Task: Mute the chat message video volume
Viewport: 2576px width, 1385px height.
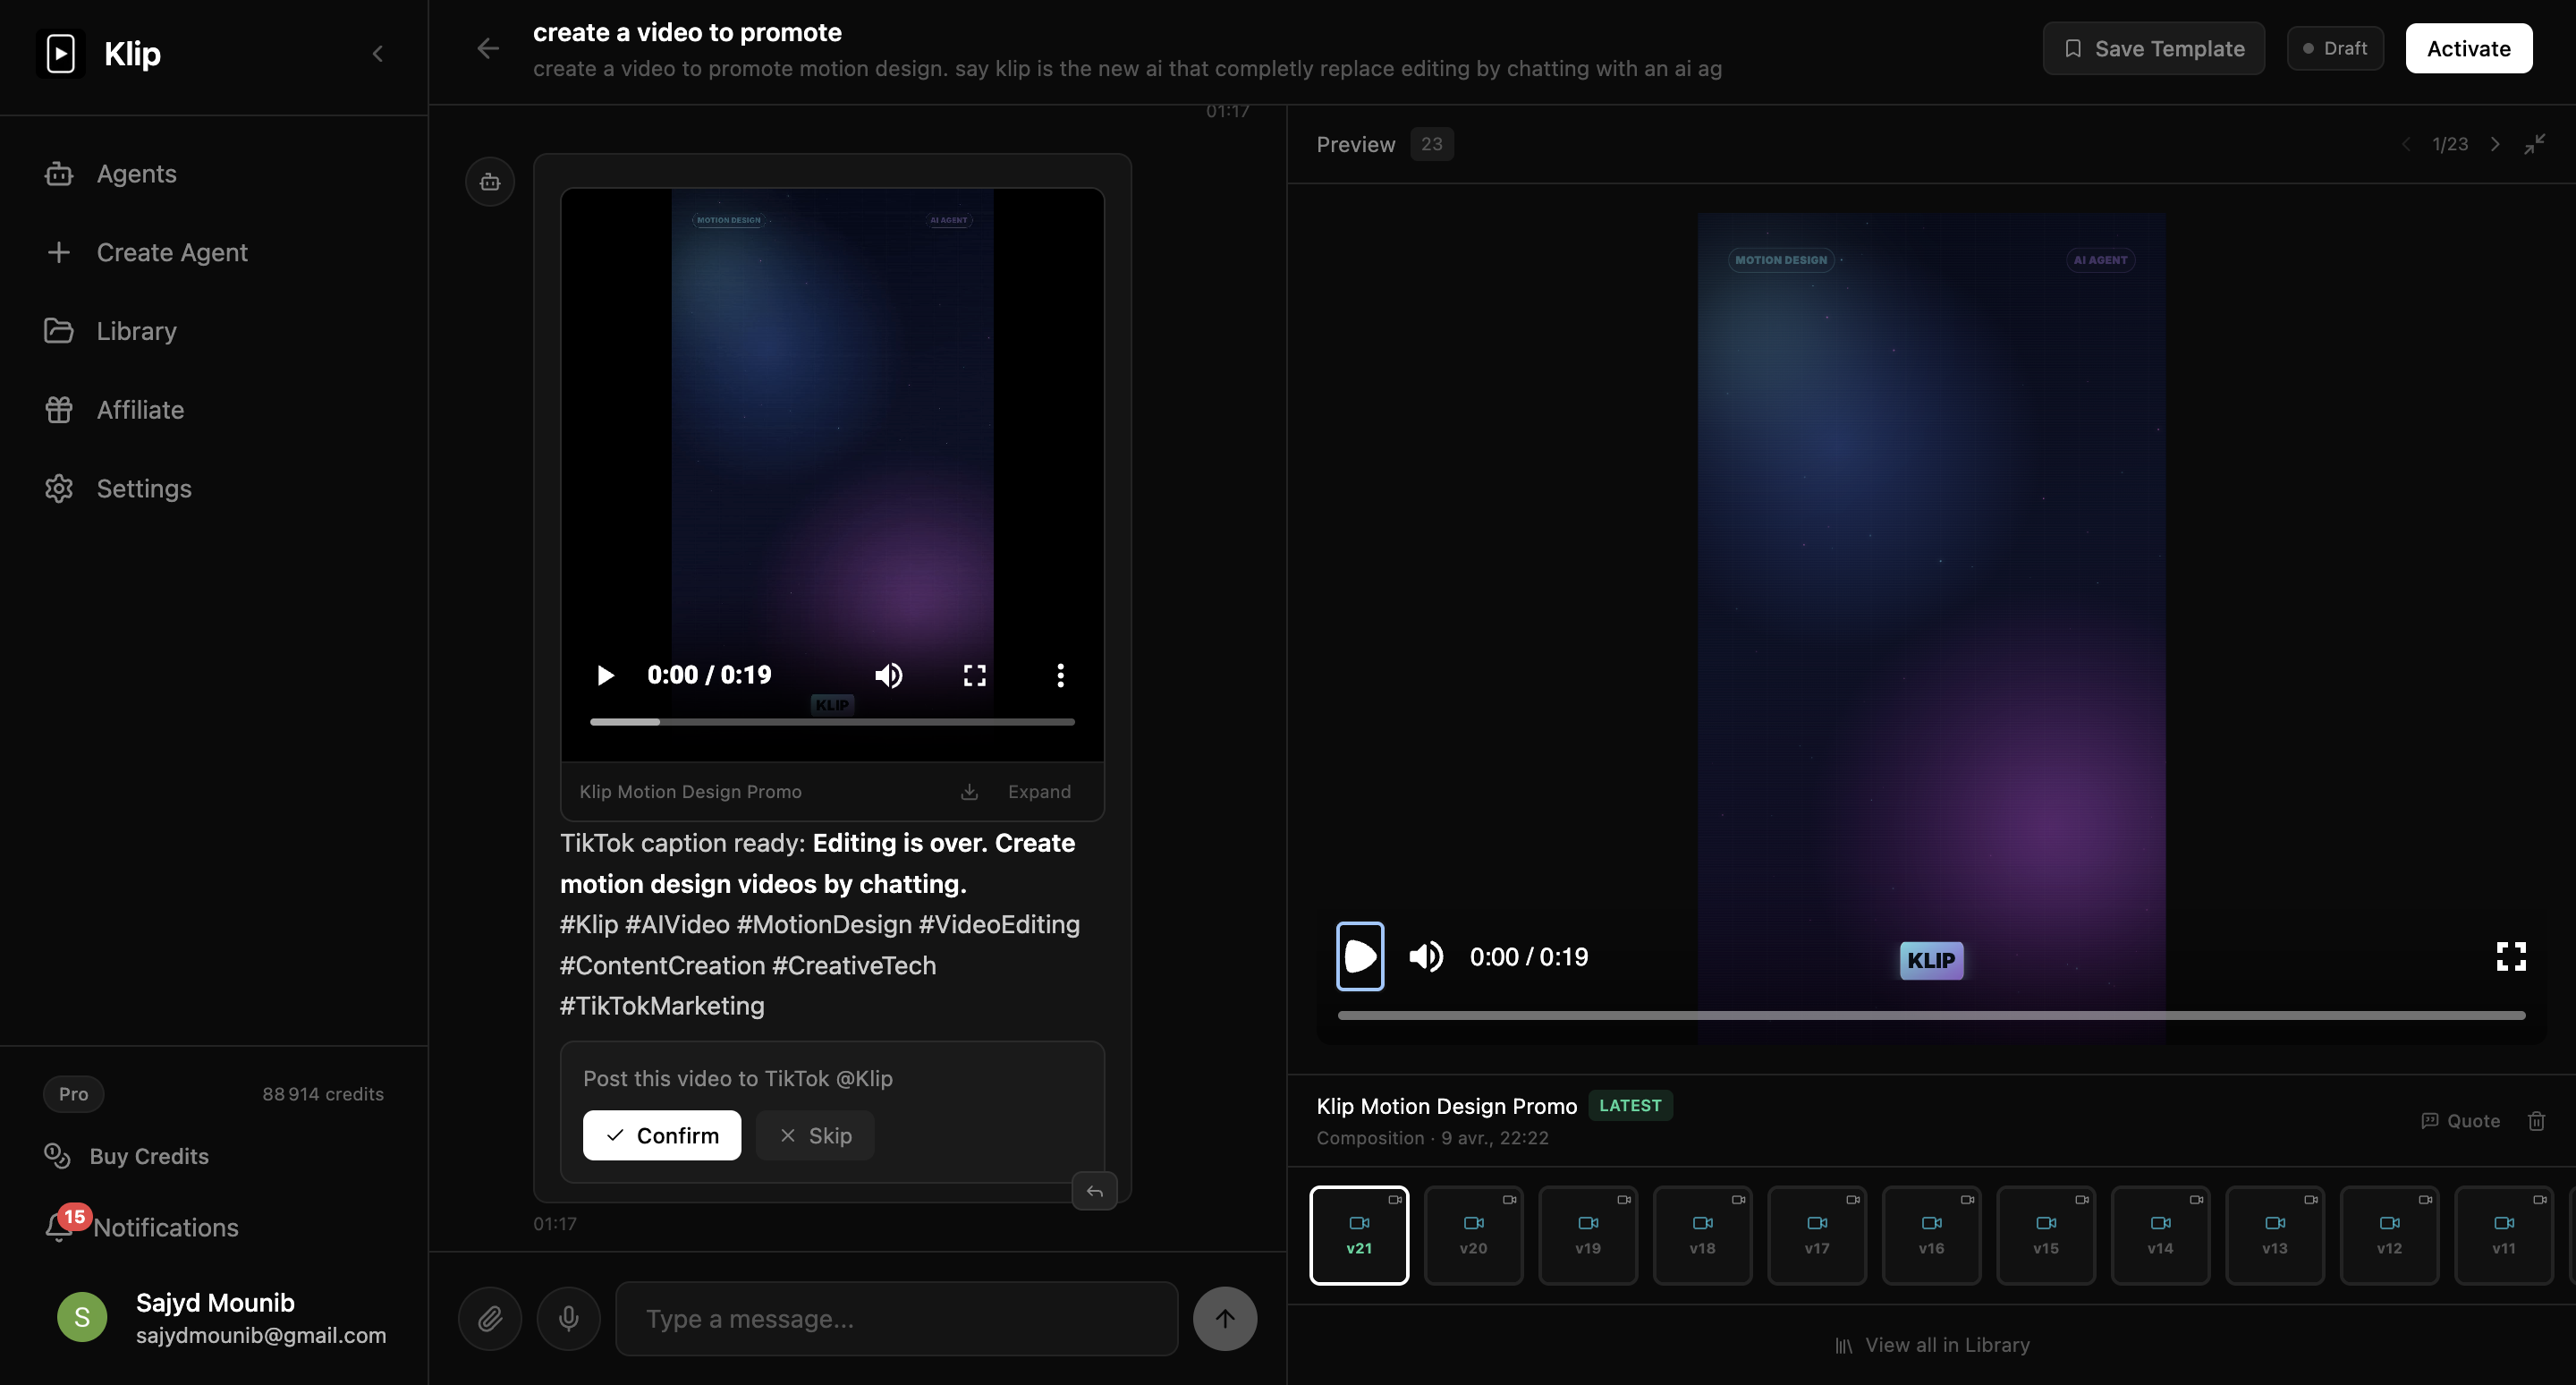Action: [888, 675]
